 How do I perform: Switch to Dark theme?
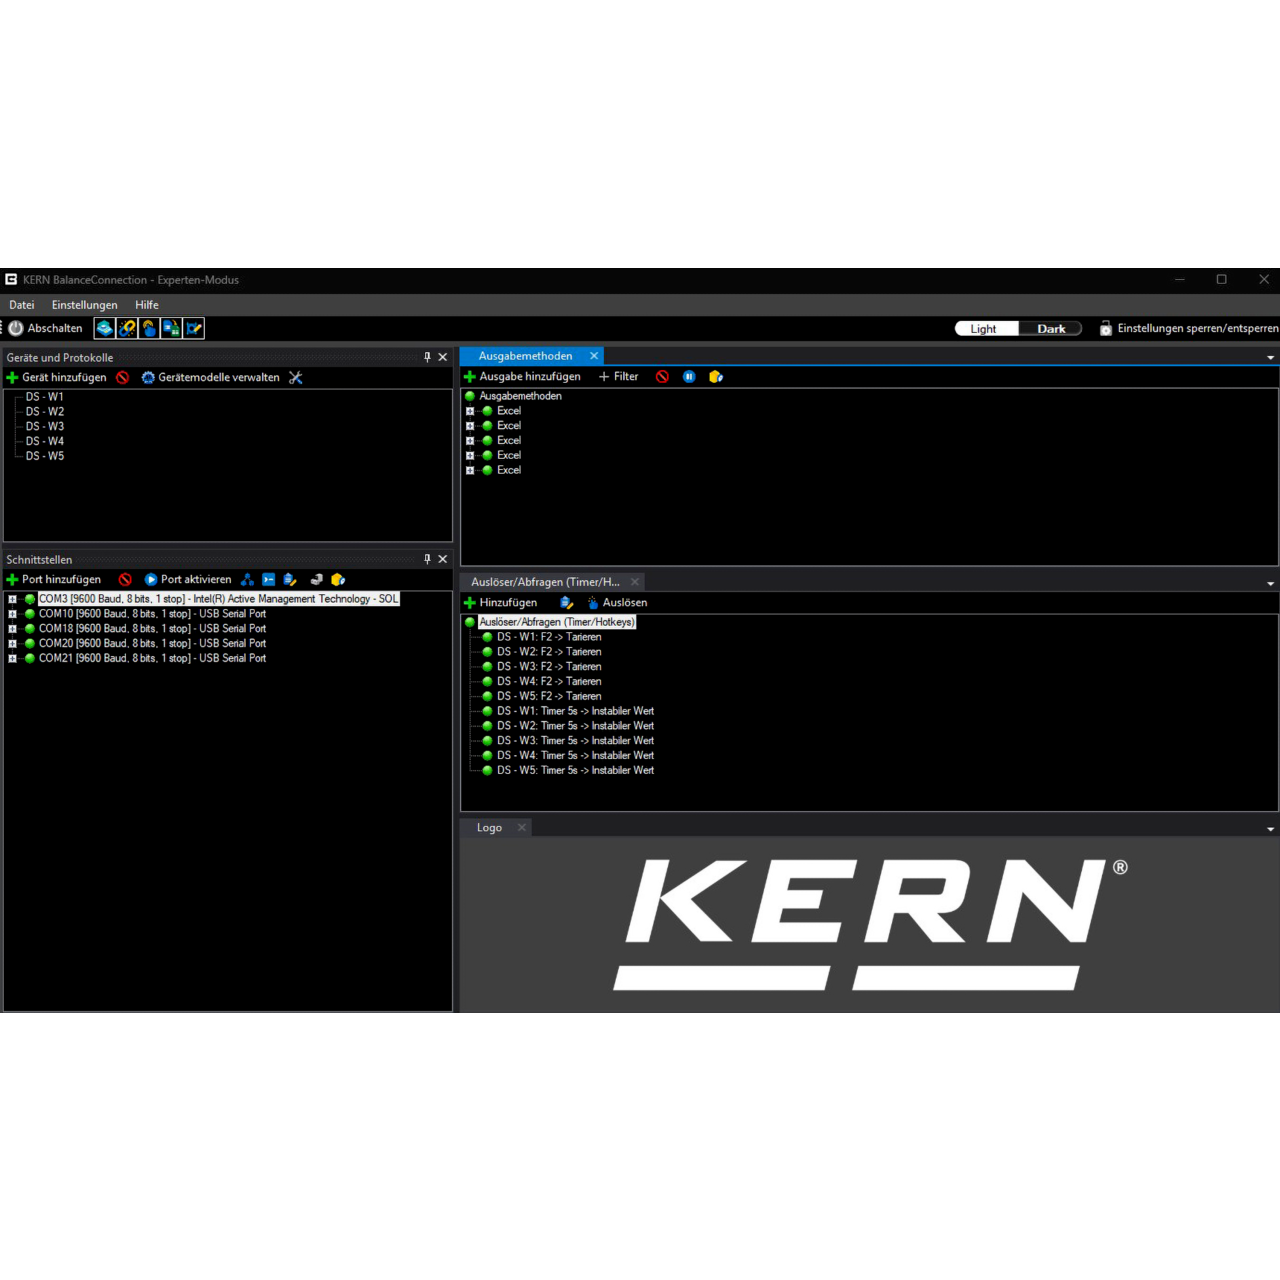coord(1051,328)
